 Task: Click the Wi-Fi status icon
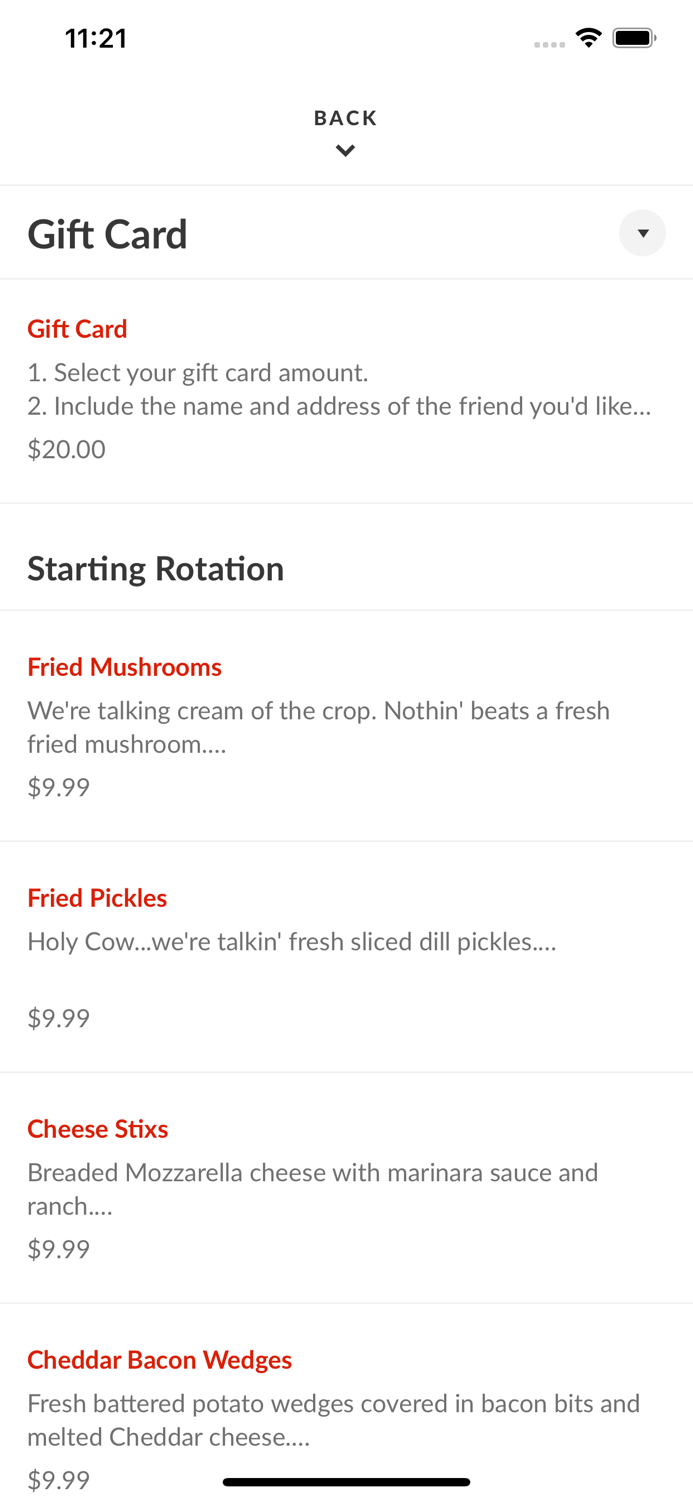coord(588,38)
